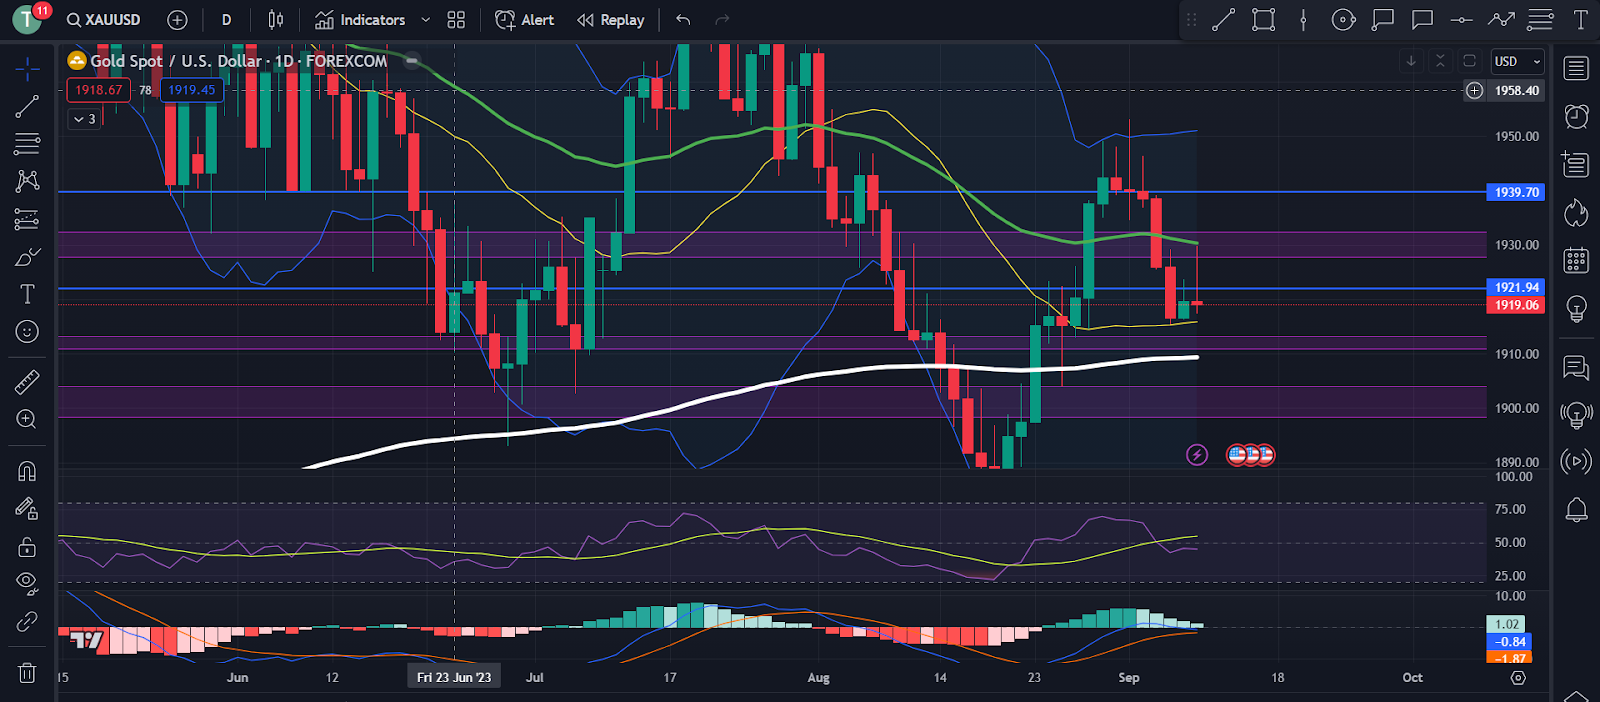This screenshot has height=702, width=1600.
Task: Pick the comment bubble tool in favorites toolbar
Action: click(x=1422, y=20)
